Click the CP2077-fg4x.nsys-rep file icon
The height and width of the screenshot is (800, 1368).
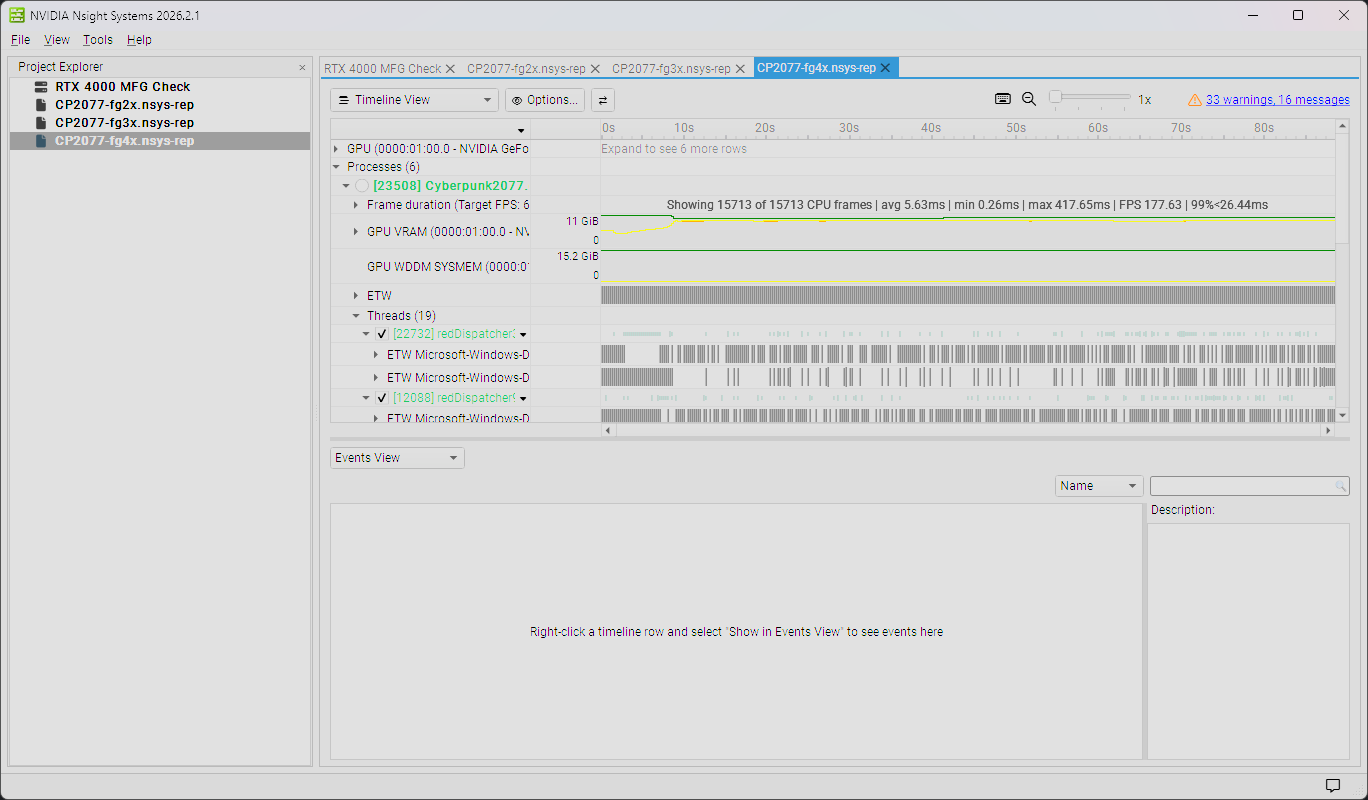click(x=41, y=141)
